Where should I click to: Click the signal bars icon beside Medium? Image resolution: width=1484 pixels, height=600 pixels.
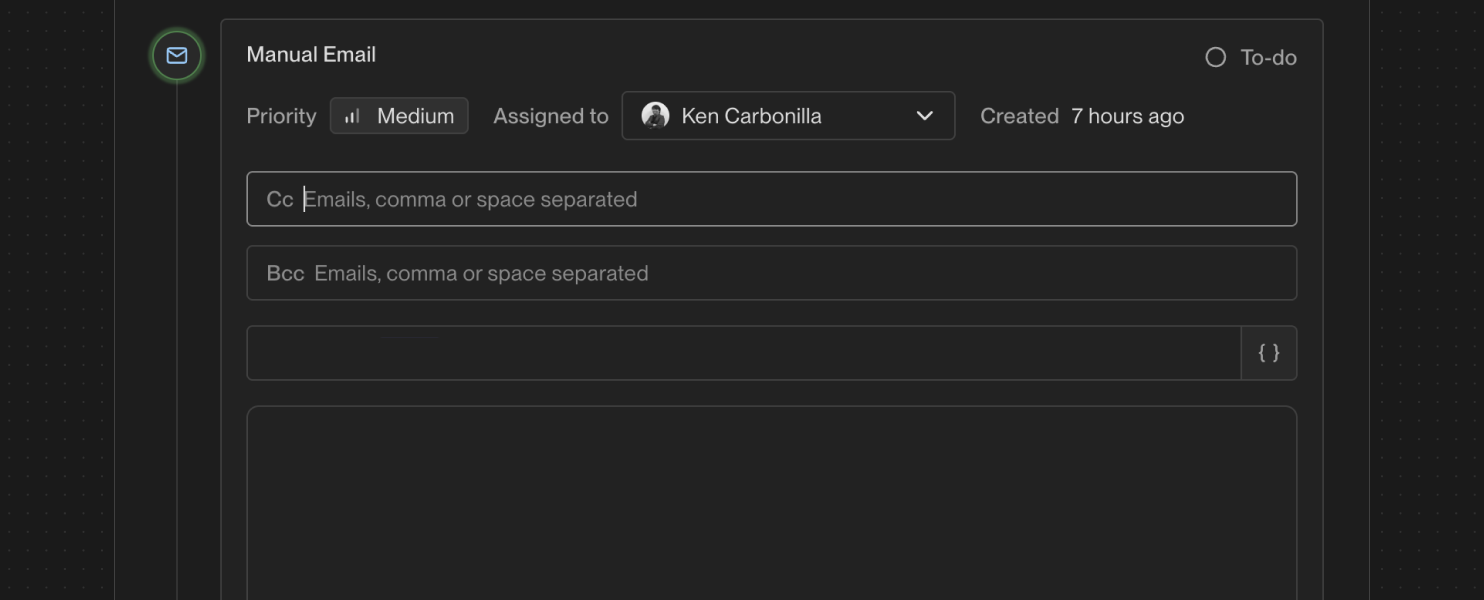[x=352, y=116]
